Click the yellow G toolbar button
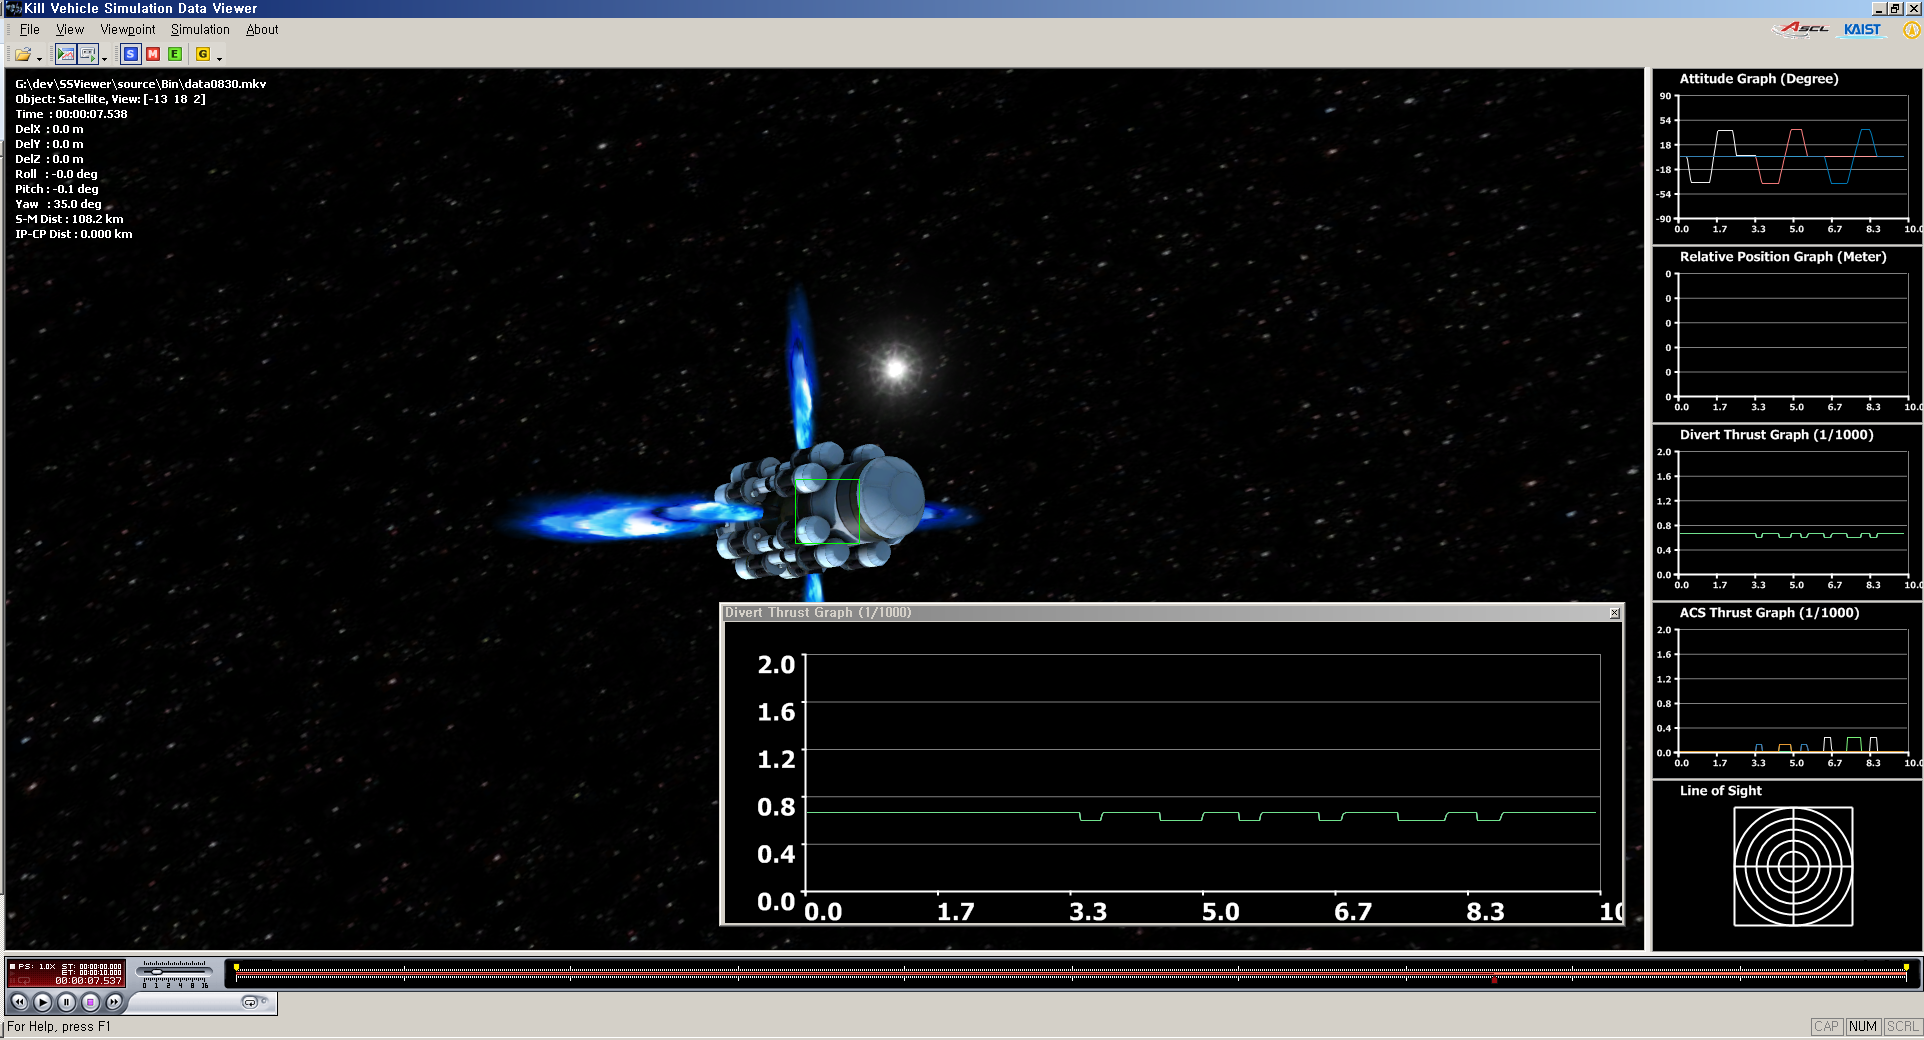Viewport: 1924px width, 1040px height. pyautogui.click(x=203, y=54)
